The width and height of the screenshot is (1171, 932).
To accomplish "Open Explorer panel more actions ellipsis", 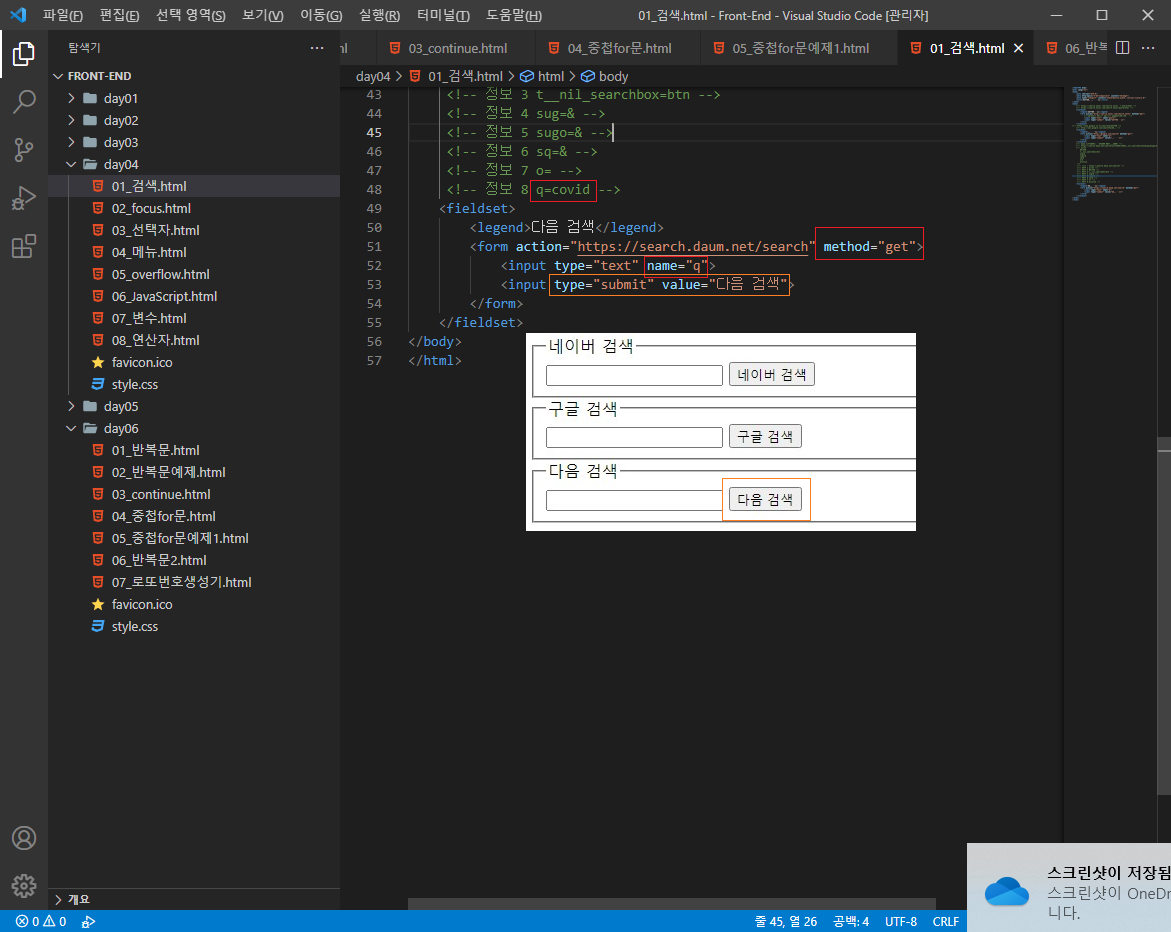I will pyautogui.click(x=317, y=48).
